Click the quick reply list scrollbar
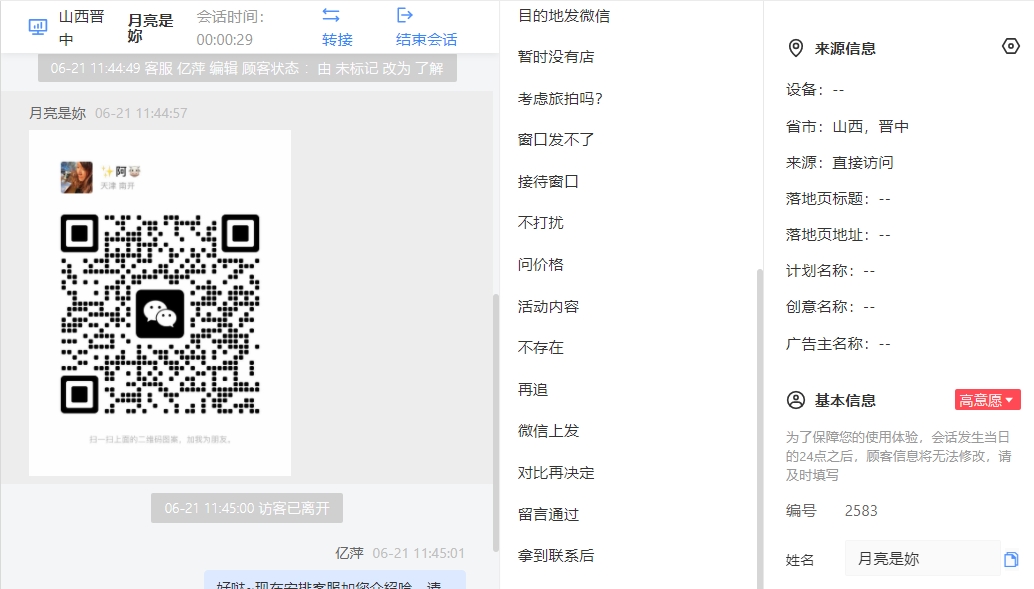The height and width of the screenshot is (589, 1034). pos(760,429)
